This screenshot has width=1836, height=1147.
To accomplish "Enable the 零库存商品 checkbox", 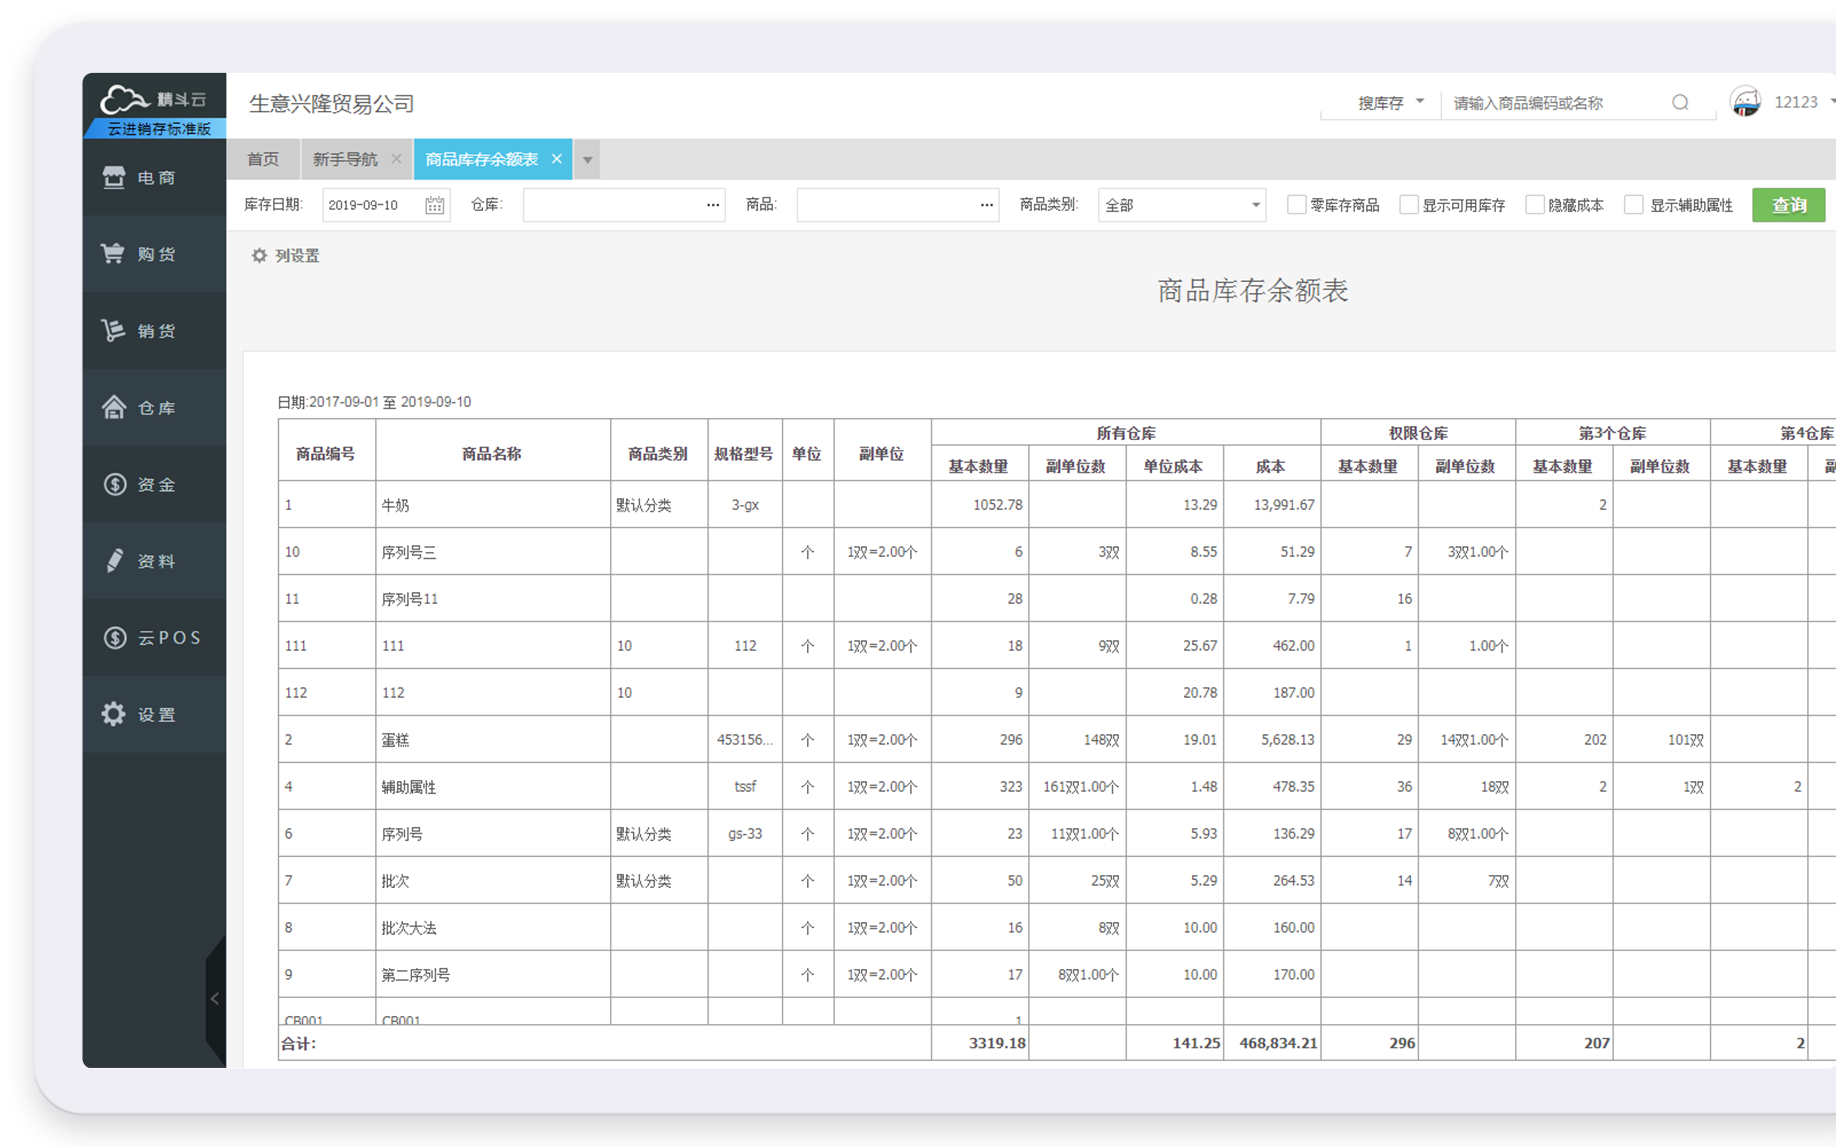I will pos(1296,205).
